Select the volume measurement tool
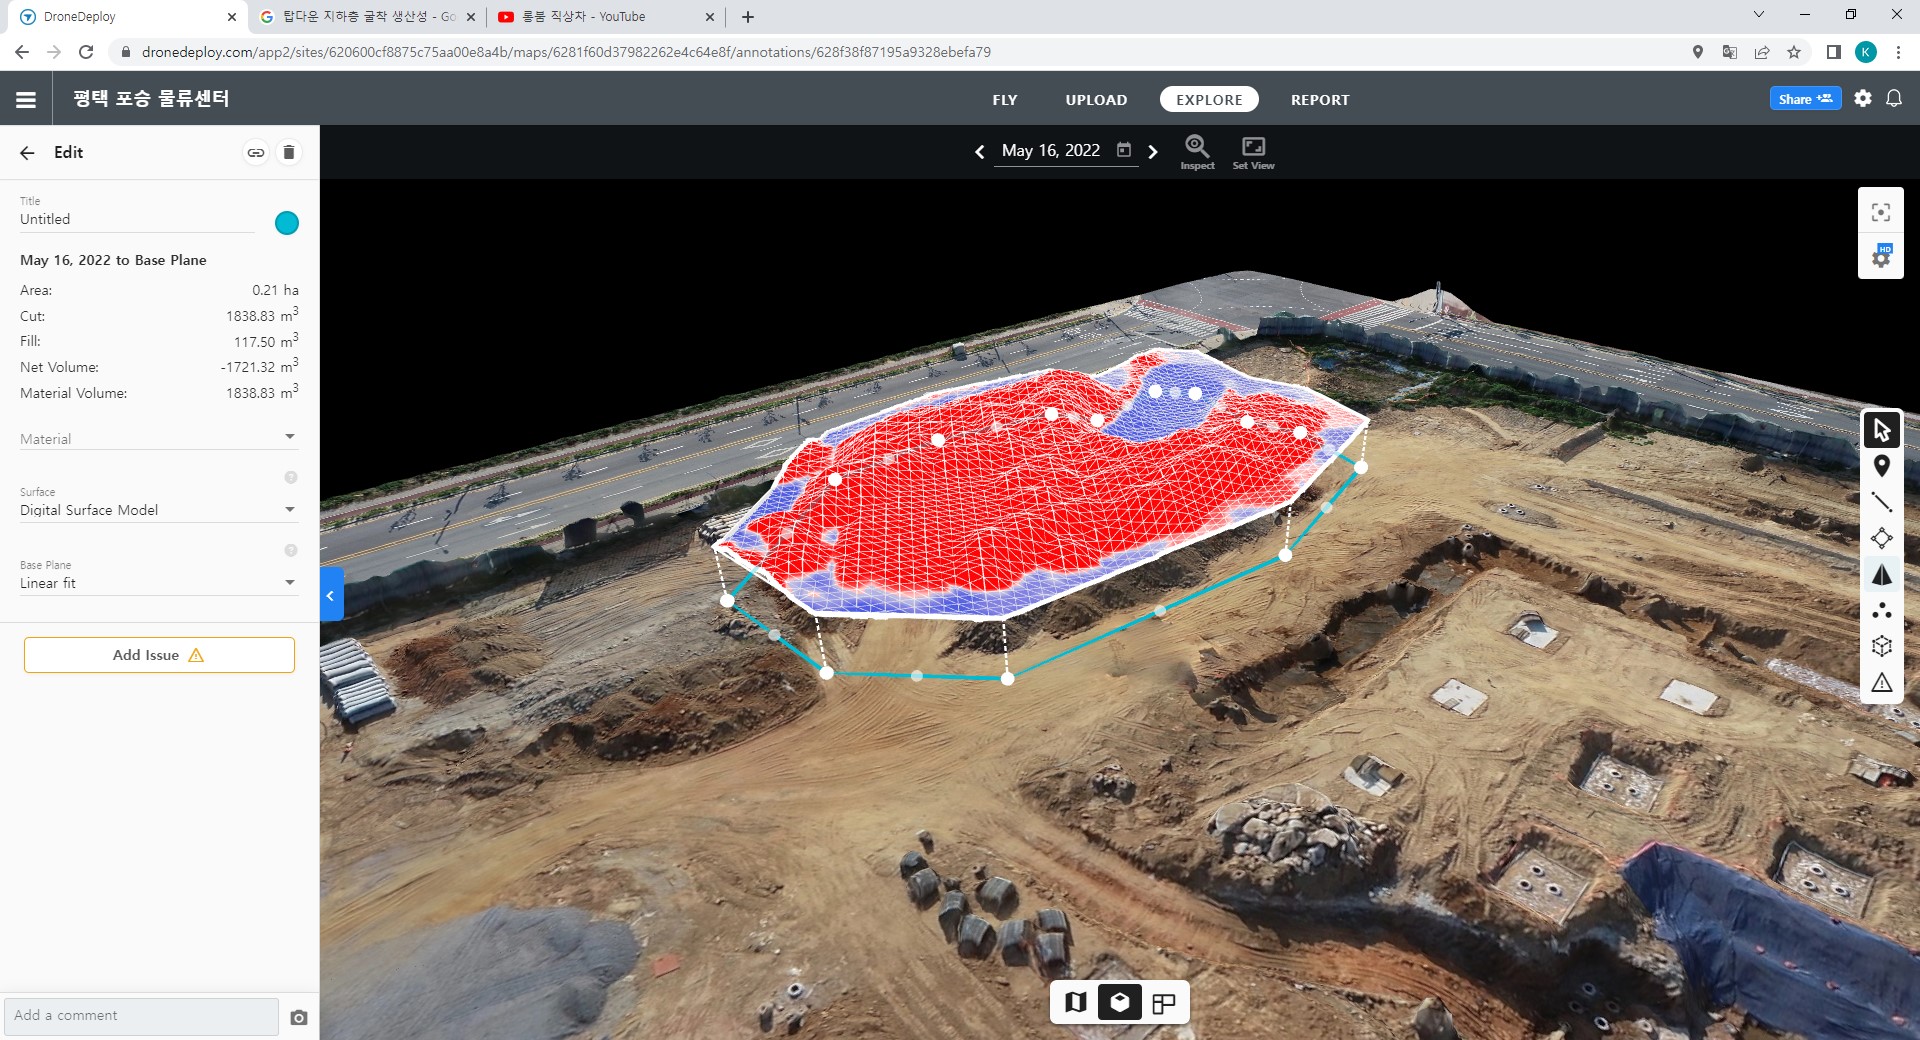This screenshot has height=1040, width=1920. point(1881,575)
